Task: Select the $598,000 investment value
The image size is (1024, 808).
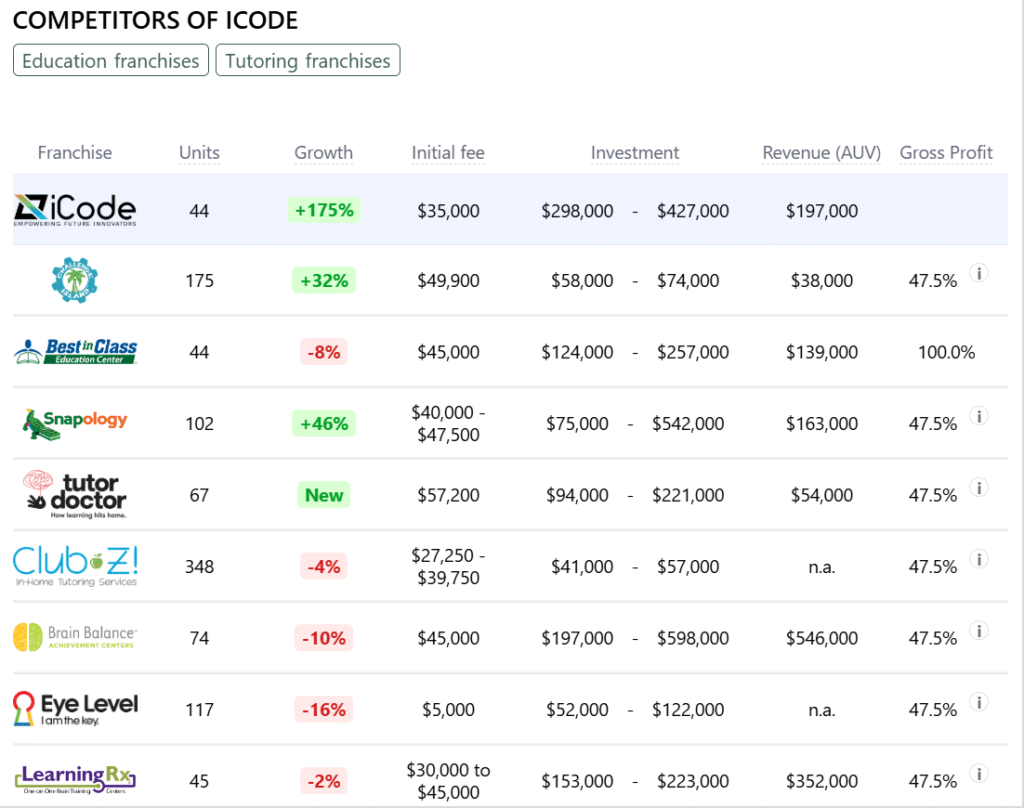Action: [x=693, y=638]
